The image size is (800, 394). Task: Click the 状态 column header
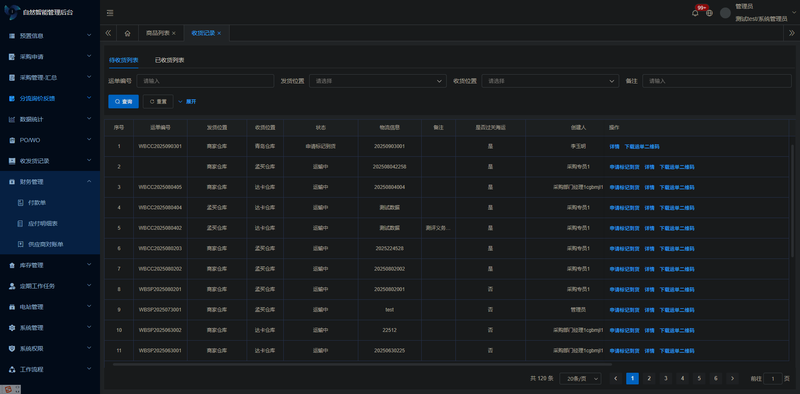(x=320, y=127)
